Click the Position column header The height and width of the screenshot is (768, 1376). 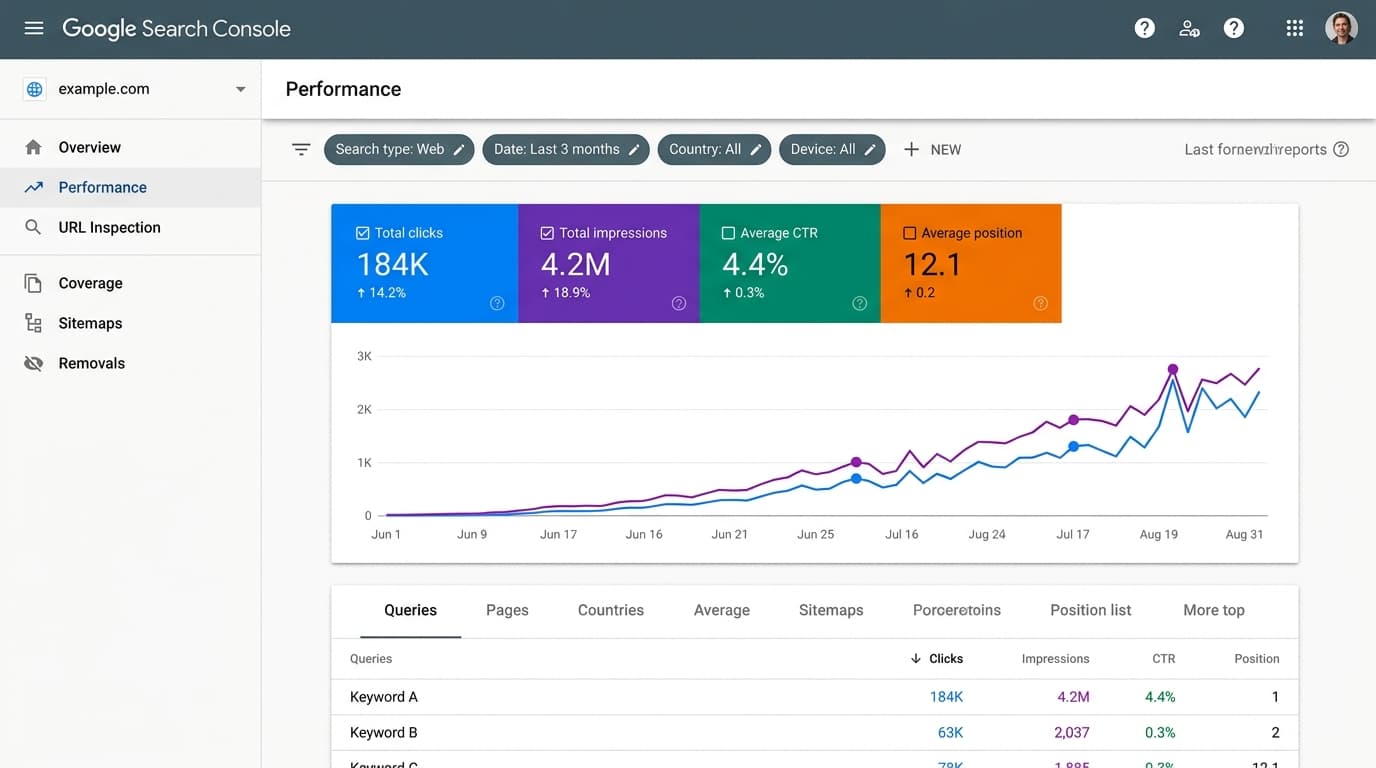pos(1257,658)
